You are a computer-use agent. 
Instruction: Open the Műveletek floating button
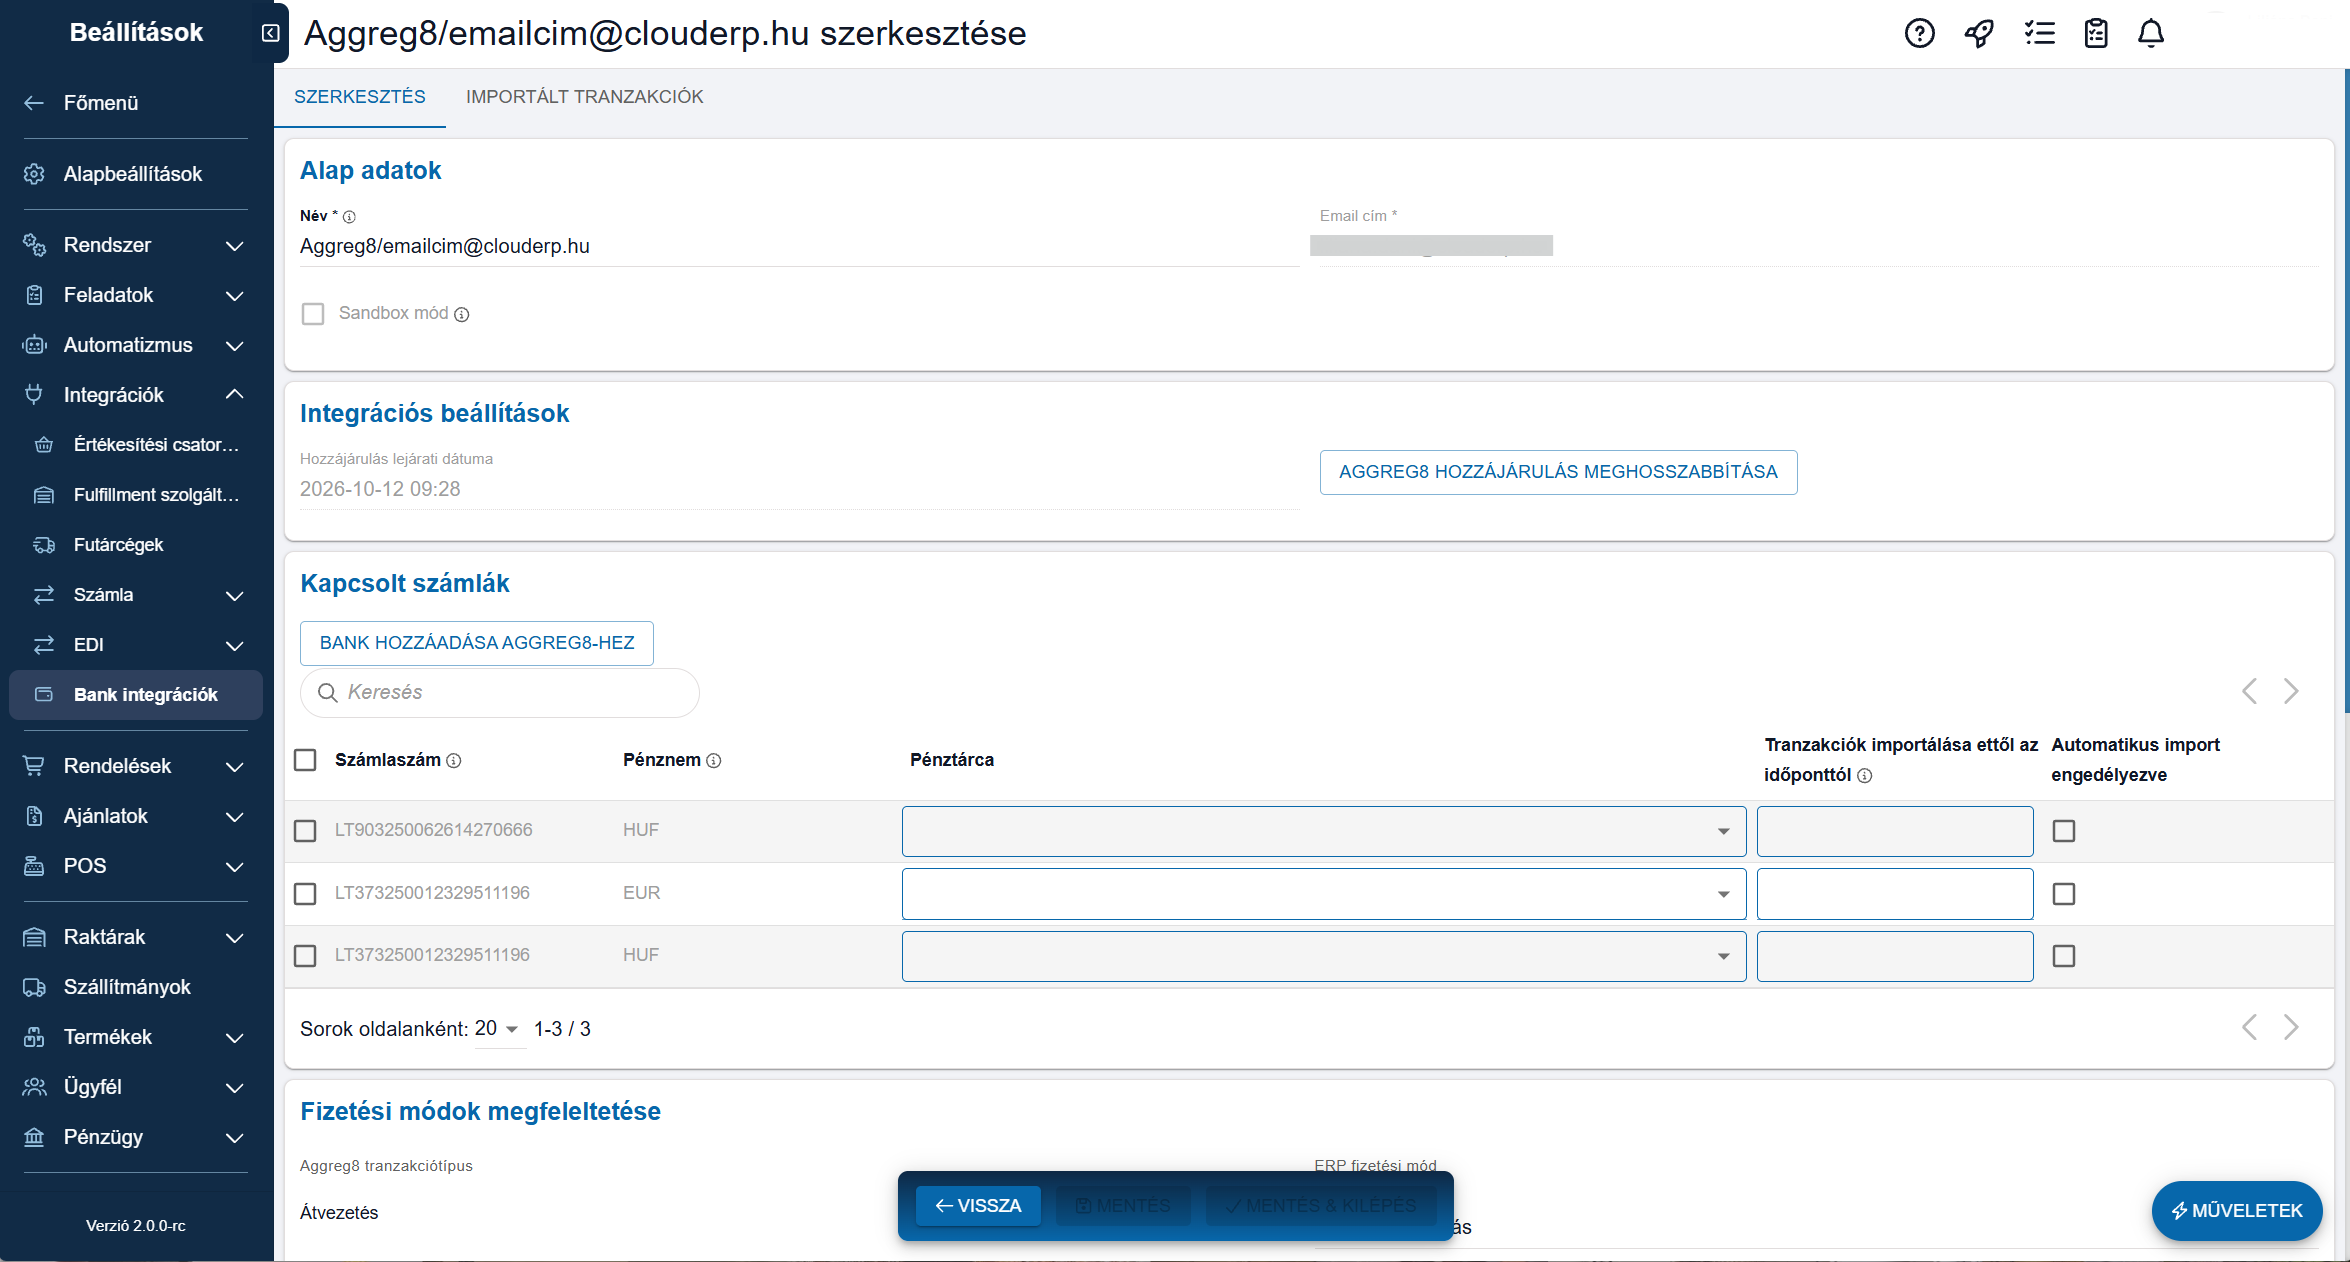[2236, 1211]
